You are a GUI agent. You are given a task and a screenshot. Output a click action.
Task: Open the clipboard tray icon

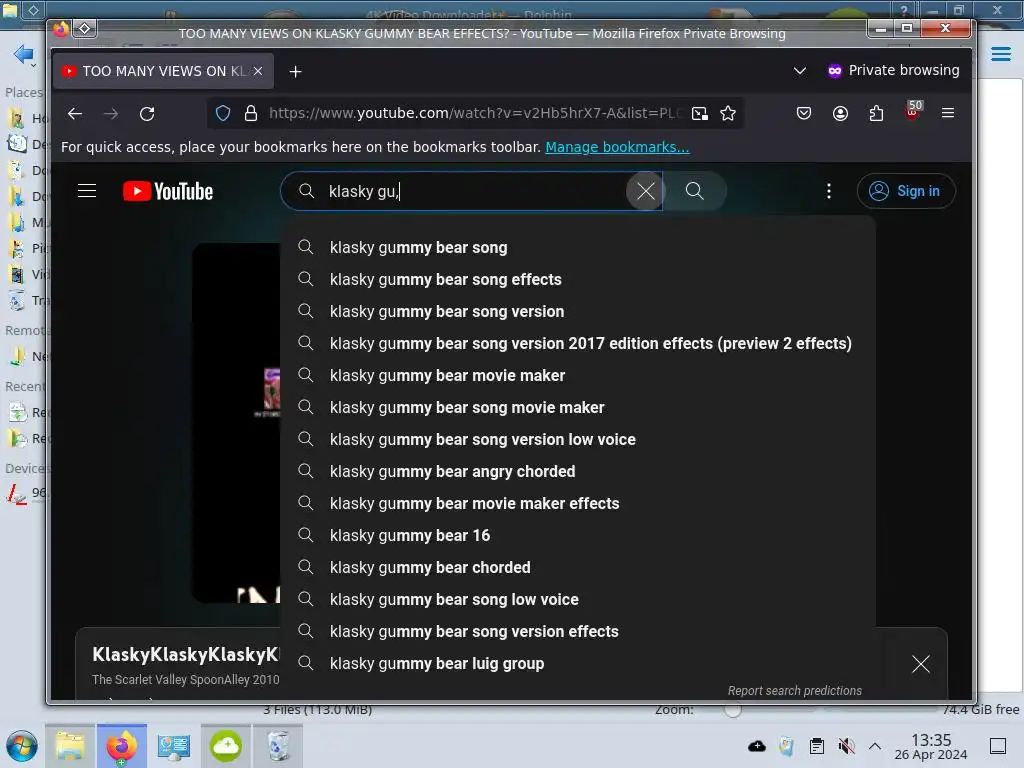[x=816, y=746]
